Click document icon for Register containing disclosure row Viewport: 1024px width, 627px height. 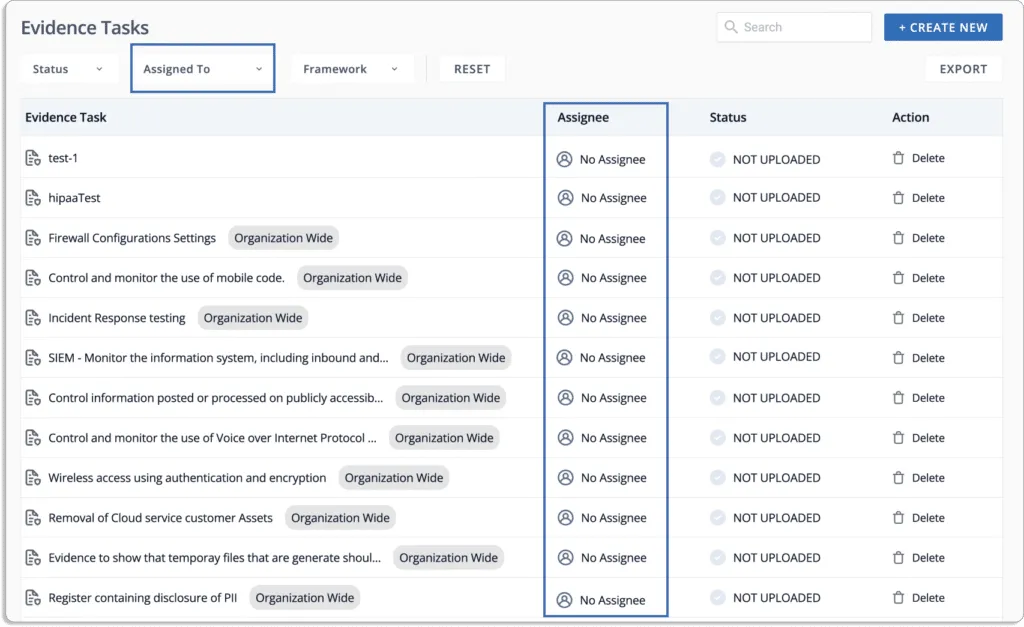point(33,598)
